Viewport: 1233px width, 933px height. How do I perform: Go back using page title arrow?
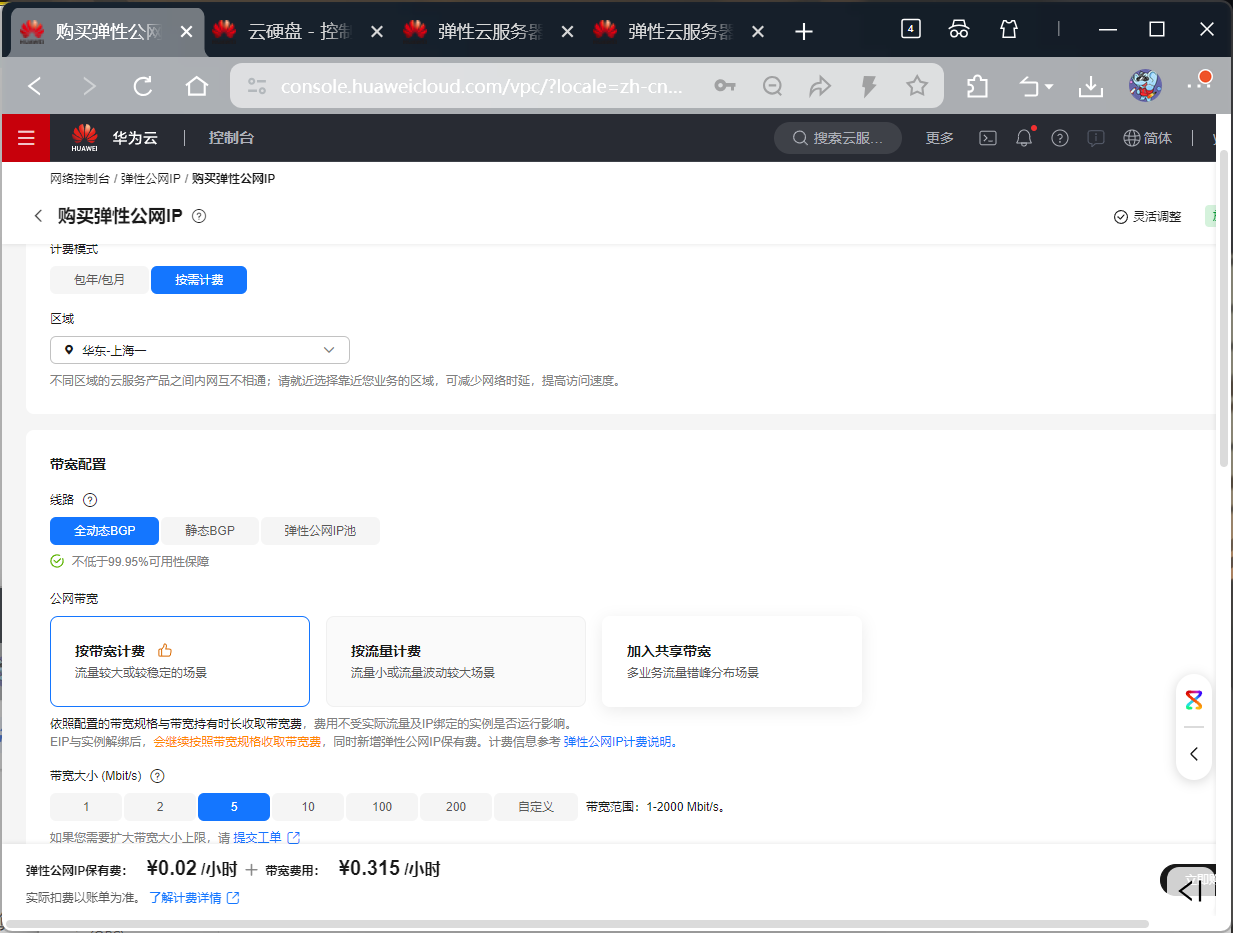pyautogui.click(x=38, y=216)
